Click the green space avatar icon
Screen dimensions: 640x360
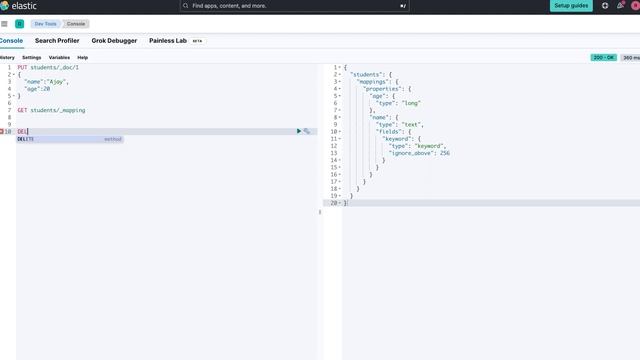click(x=19, y=24)
